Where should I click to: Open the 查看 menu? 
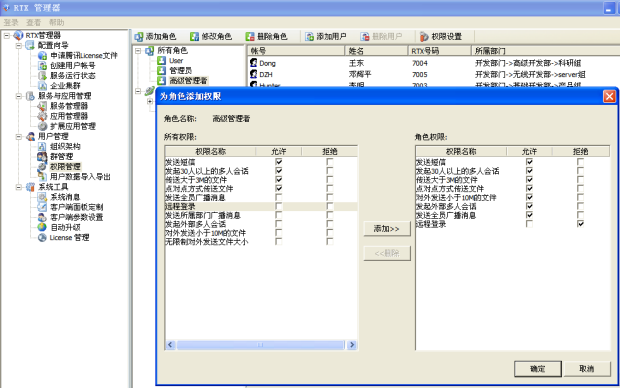(x=34, y=22)
